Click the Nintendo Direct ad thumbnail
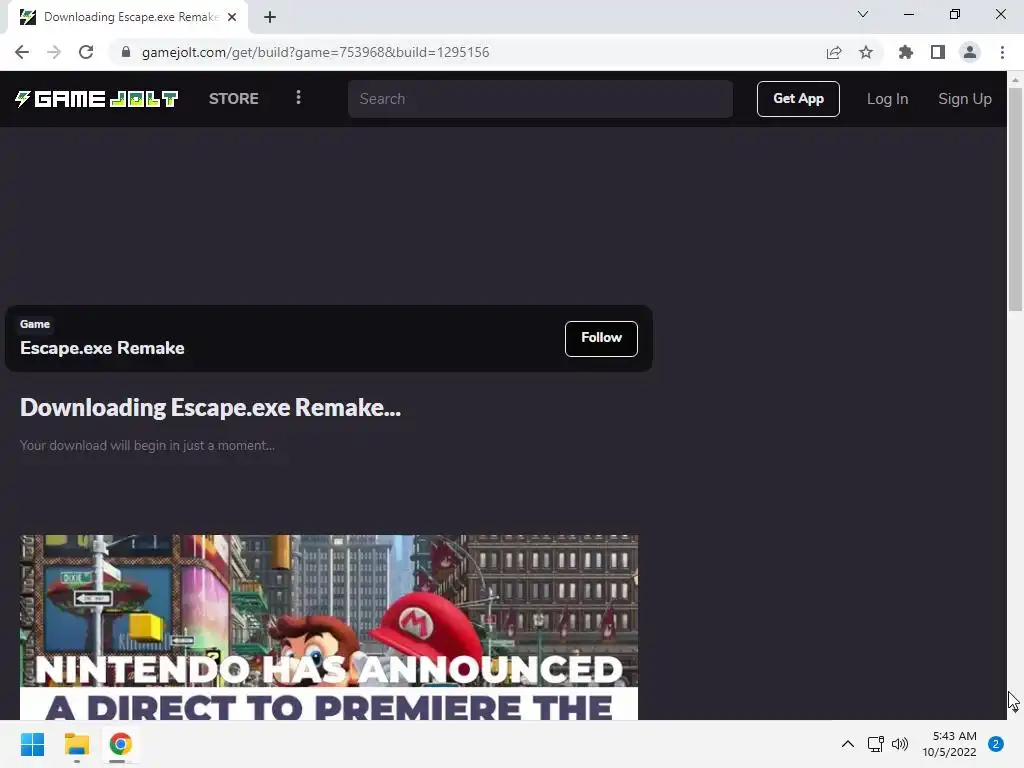The width and height of the screenshot is (1024, 768). (x=328, y=628)
